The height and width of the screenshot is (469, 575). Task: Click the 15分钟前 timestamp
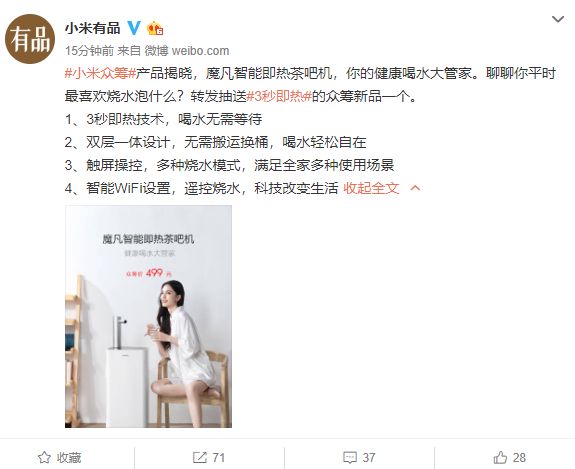click(89, 51)
